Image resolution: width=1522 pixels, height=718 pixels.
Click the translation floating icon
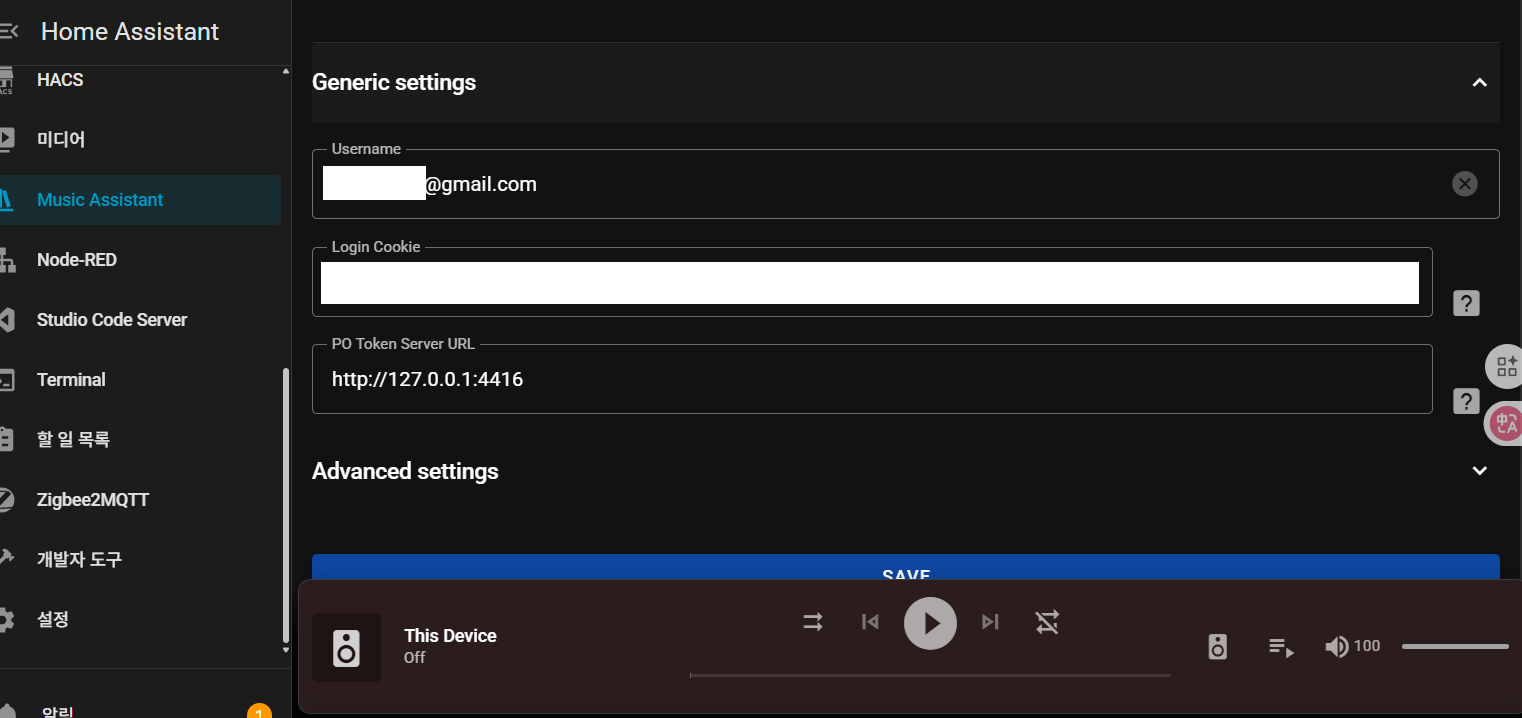(x=1504, y=422)
